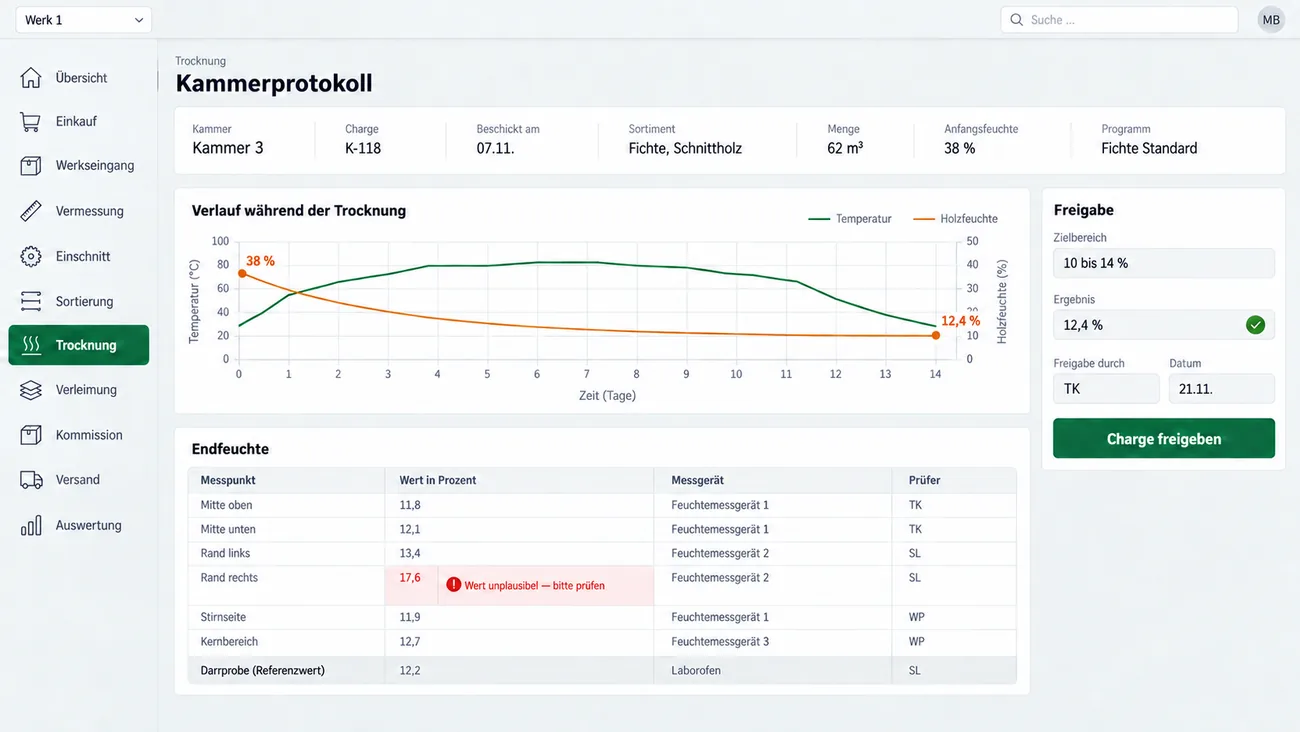Click the Programm value Fichte Standard
1300x732 pixels.
click(1149, 148)
